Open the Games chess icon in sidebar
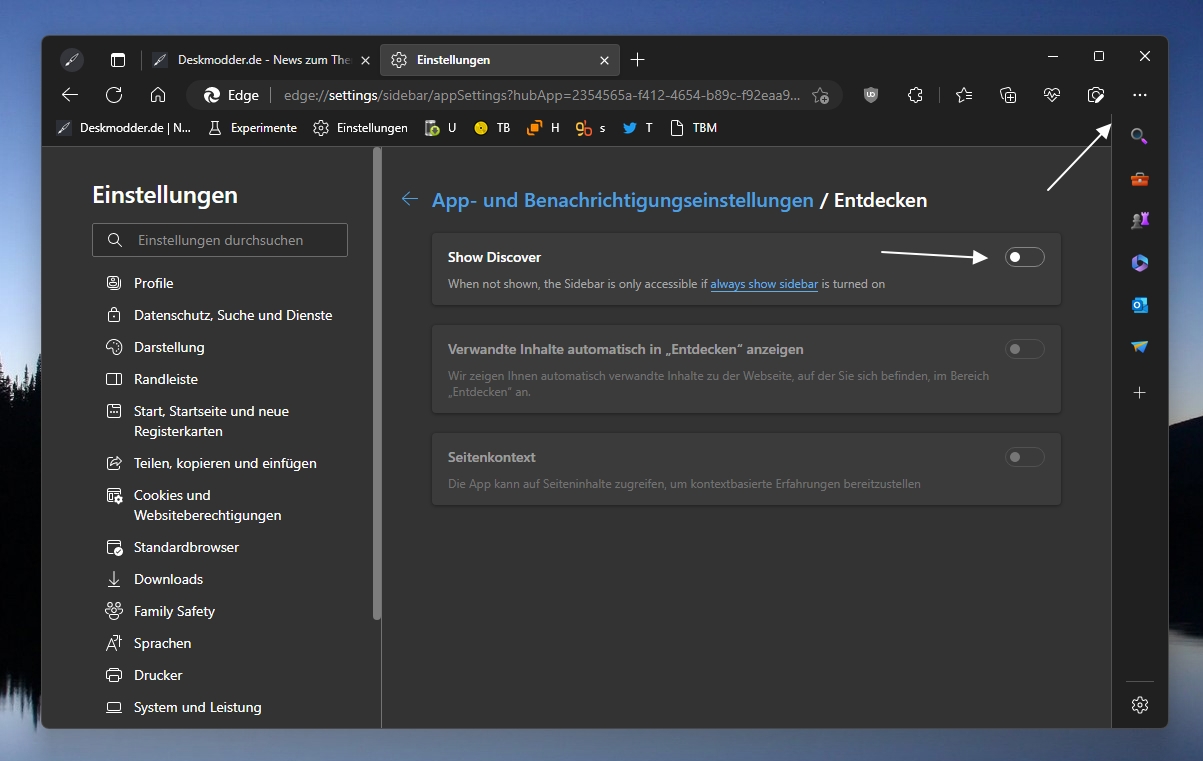This screenshot has width=1203, height=761. [1139, 221]
